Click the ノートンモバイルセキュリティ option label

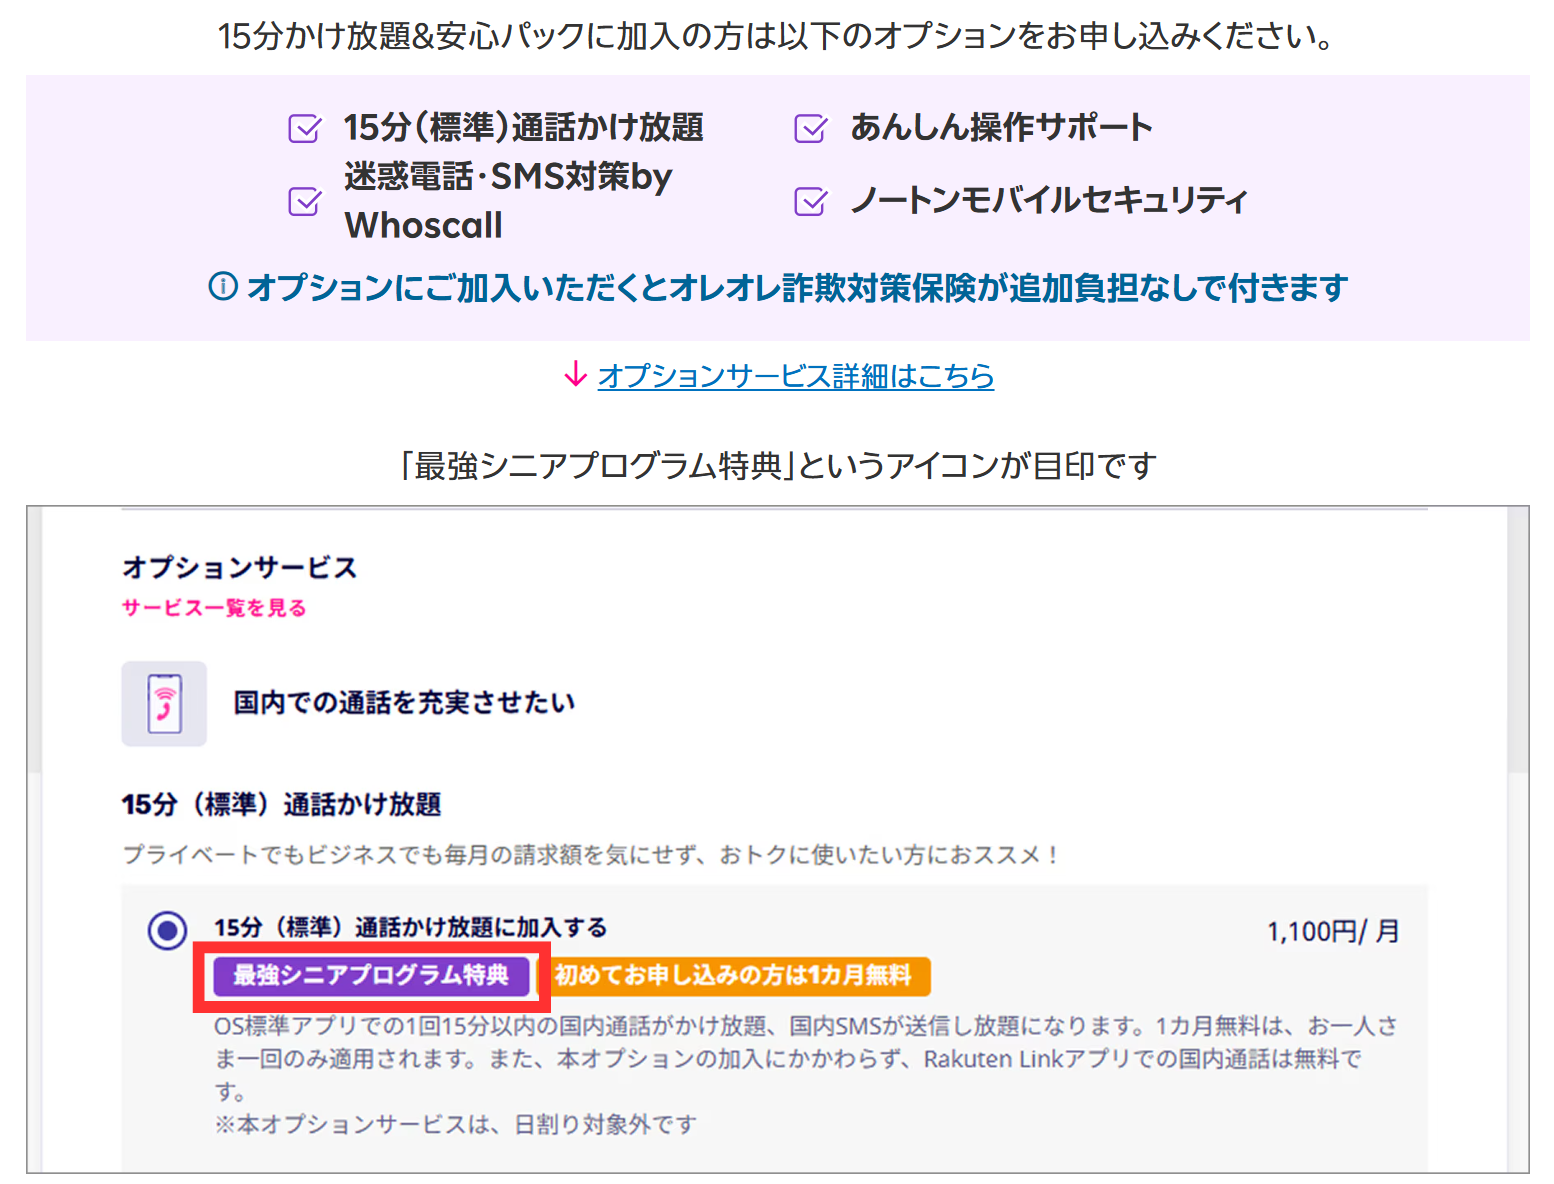pyautogui.click(x=1048, y=200)
